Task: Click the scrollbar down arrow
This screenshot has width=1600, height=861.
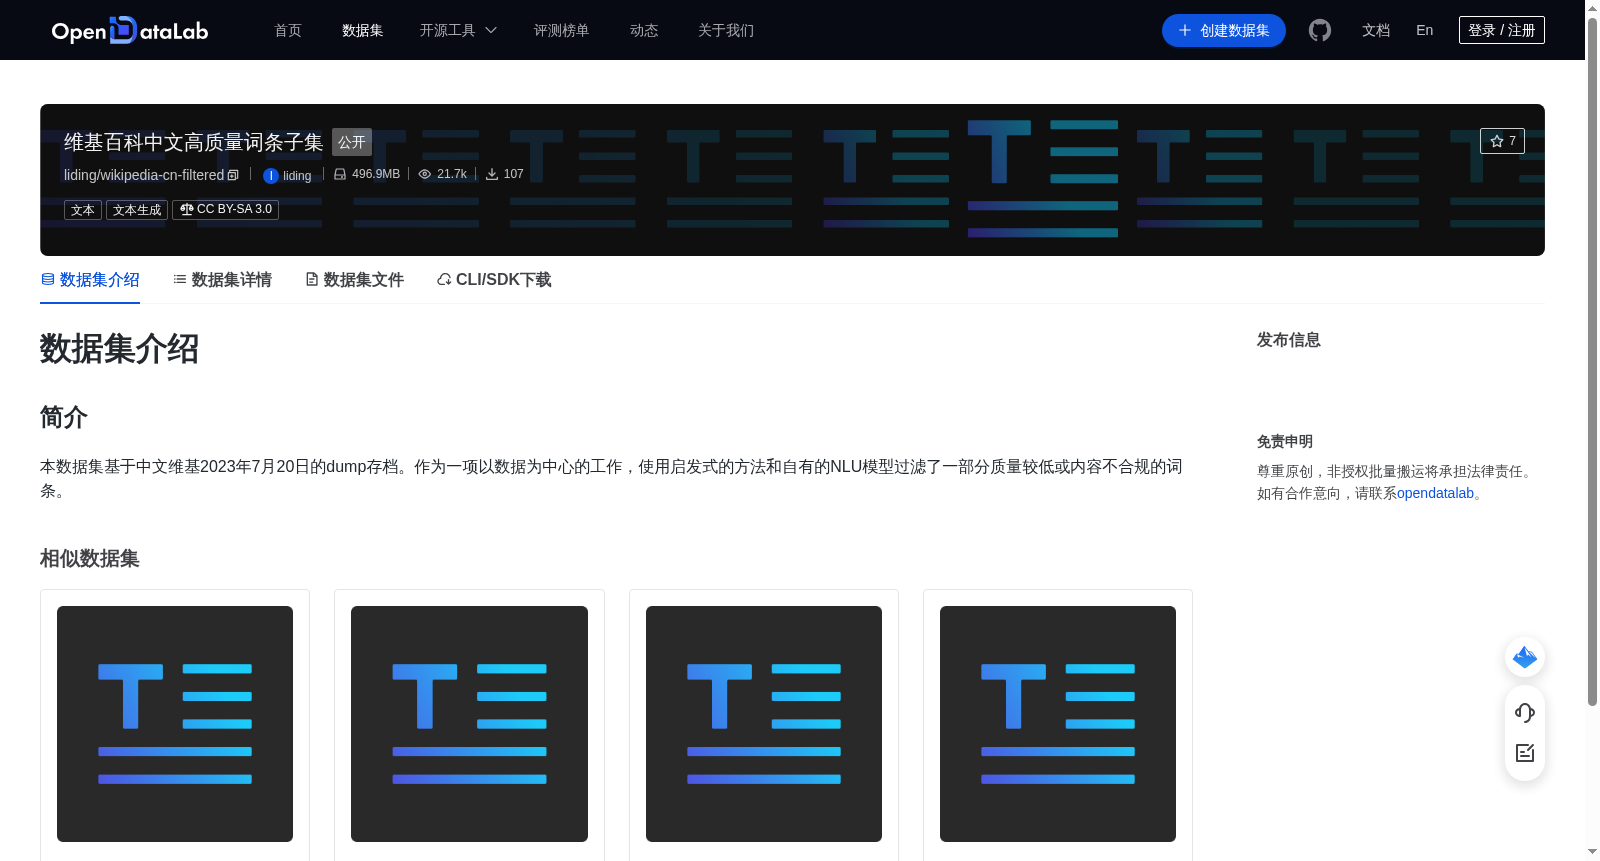Action: pyautogui.click(x=1592, y=852)
